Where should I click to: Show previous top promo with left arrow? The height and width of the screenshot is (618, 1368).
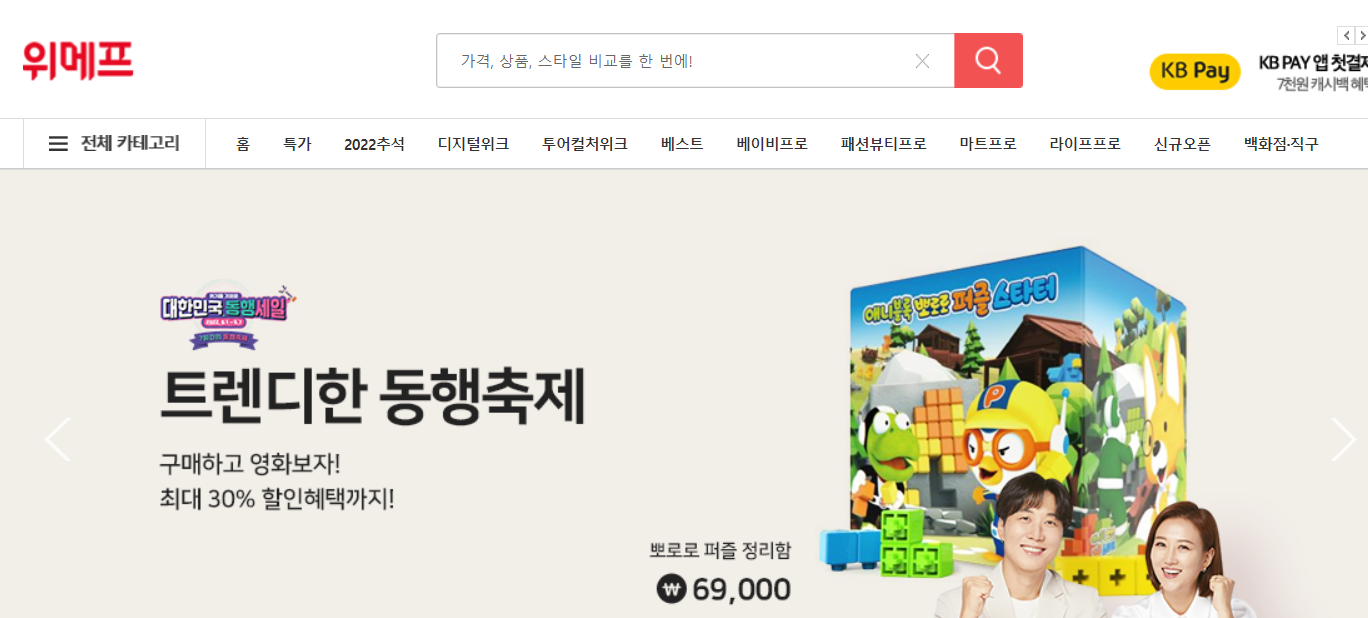(x=1346, y=35)
